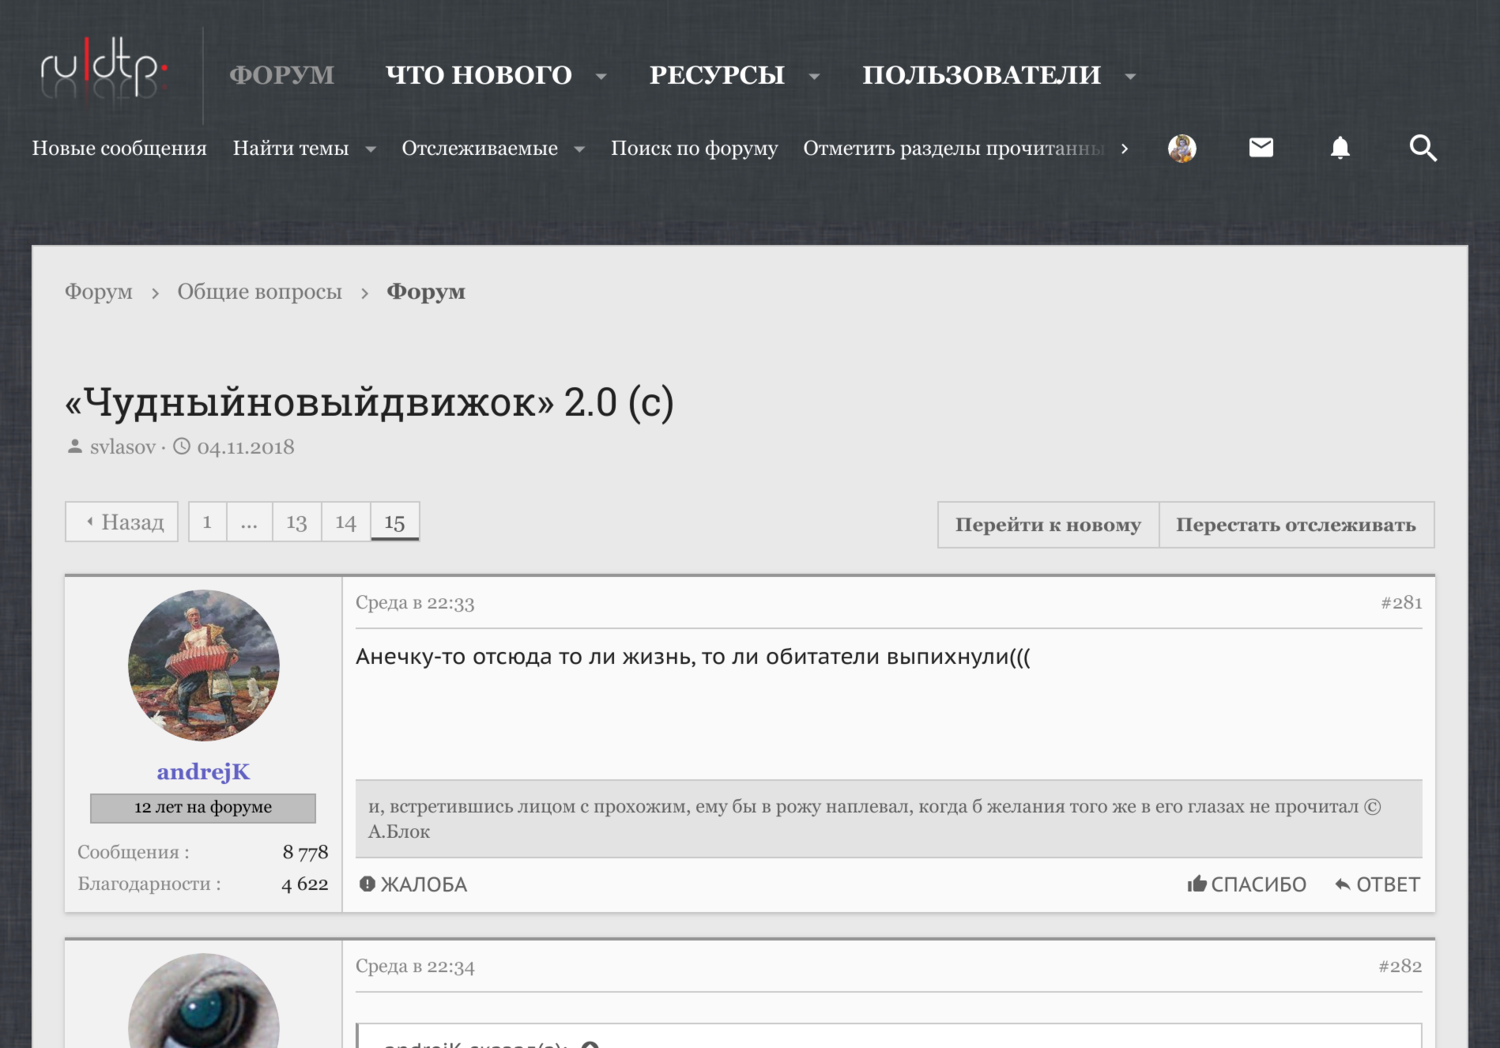Screen dimensions: 1500x1048
Task: Open permalink #281
Action: pyautogui.click(x=1401, y=603)
